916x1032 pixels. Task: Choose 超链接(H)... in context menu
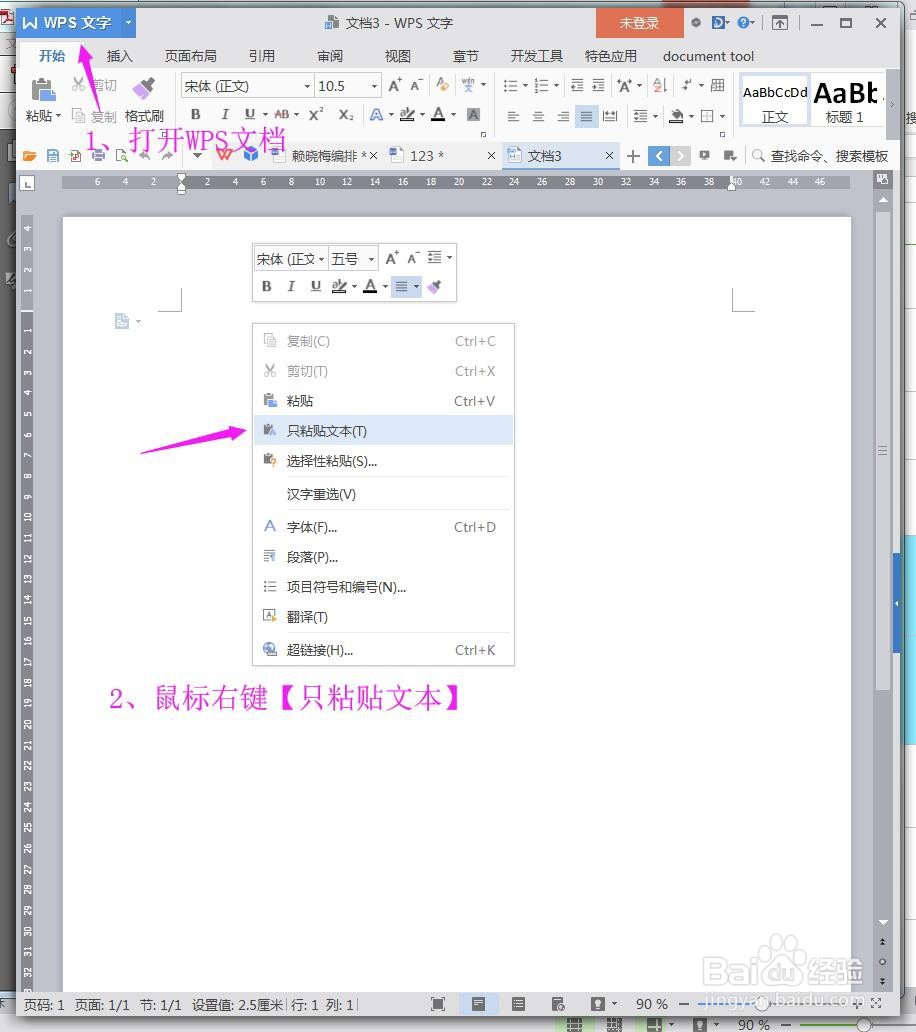pos(383,650)
